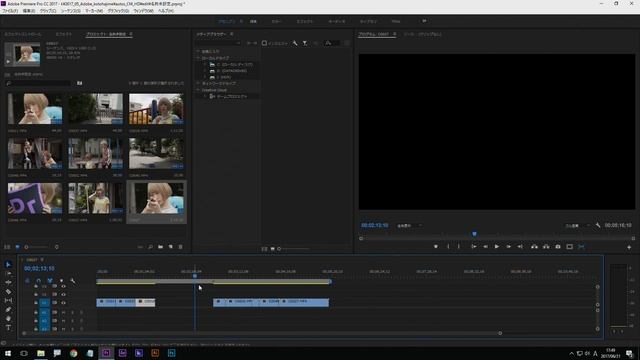The width and height of the screenshot is (640, 360).
Task: Click the Find icon in Project panel
Action: [151, 247]
